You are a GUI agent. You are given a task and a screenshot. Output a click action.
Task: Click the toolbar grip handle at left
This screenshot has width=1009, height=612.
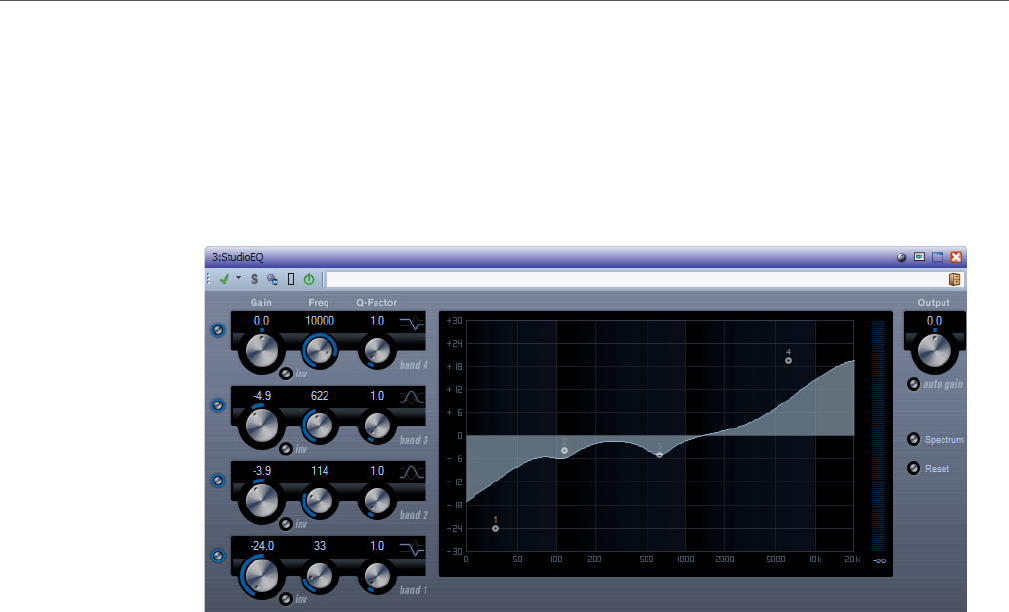tap(208, 279)
